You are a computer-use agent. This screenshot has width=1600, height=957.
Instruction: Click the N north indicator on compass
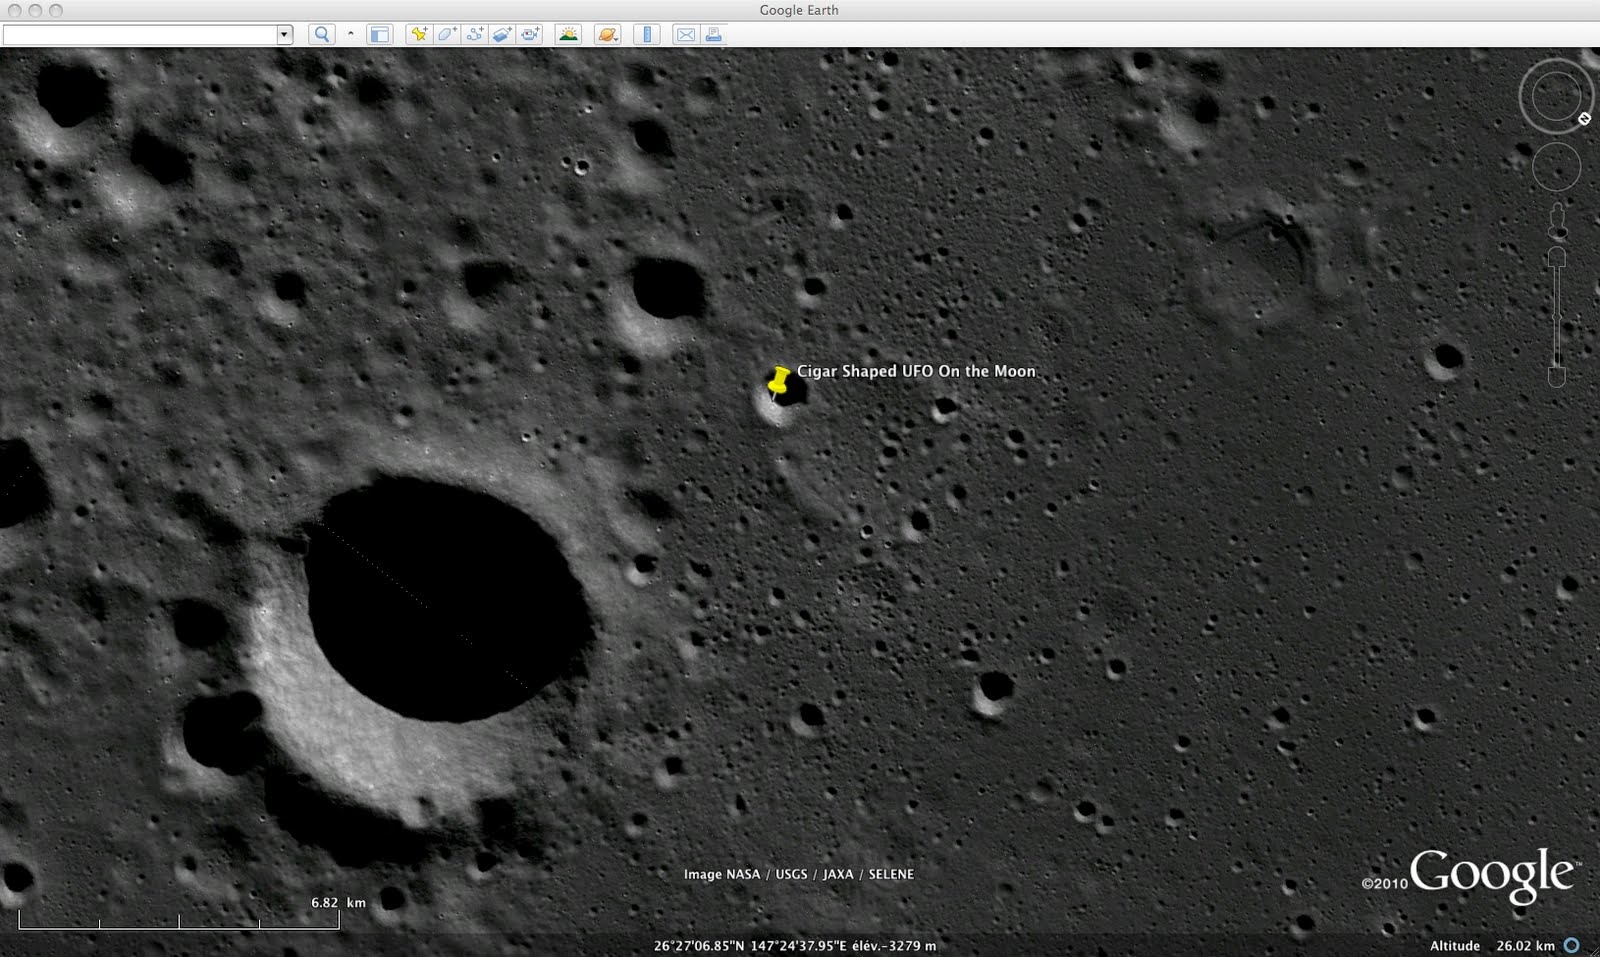point(1584,119)
